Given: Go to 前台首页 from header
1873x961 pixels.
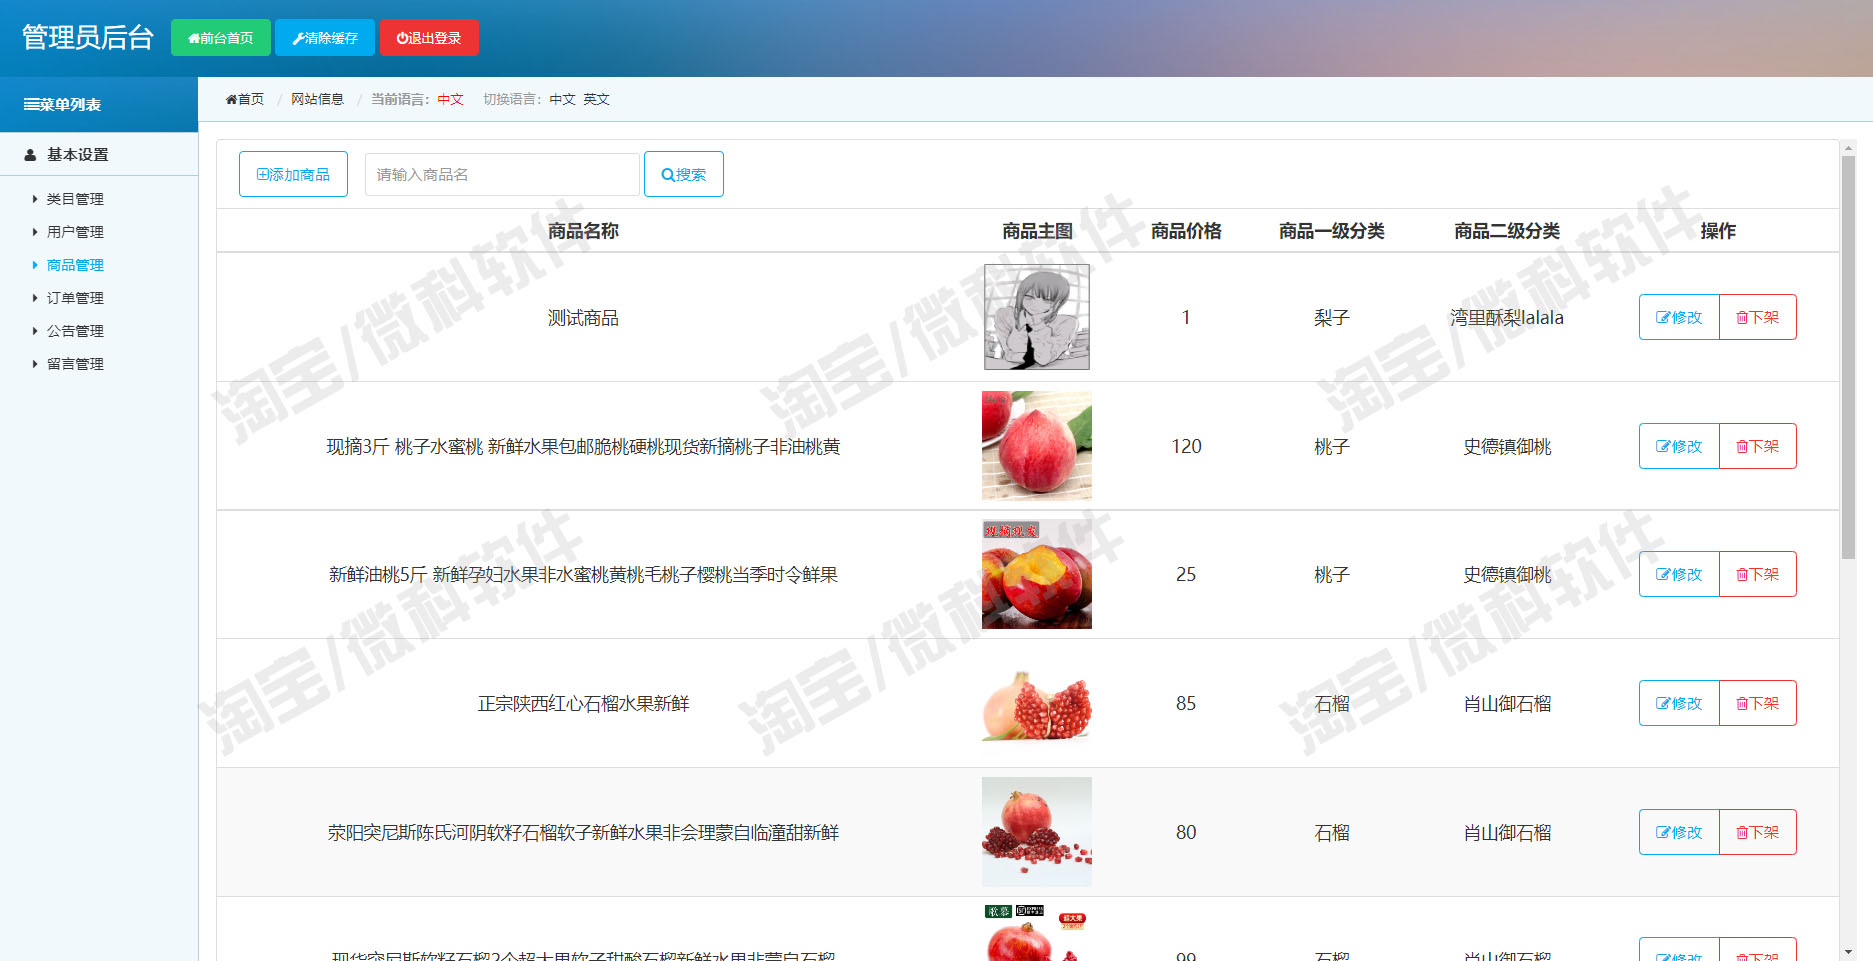Looking at the screenshot, I should click(x=220, y=38).
